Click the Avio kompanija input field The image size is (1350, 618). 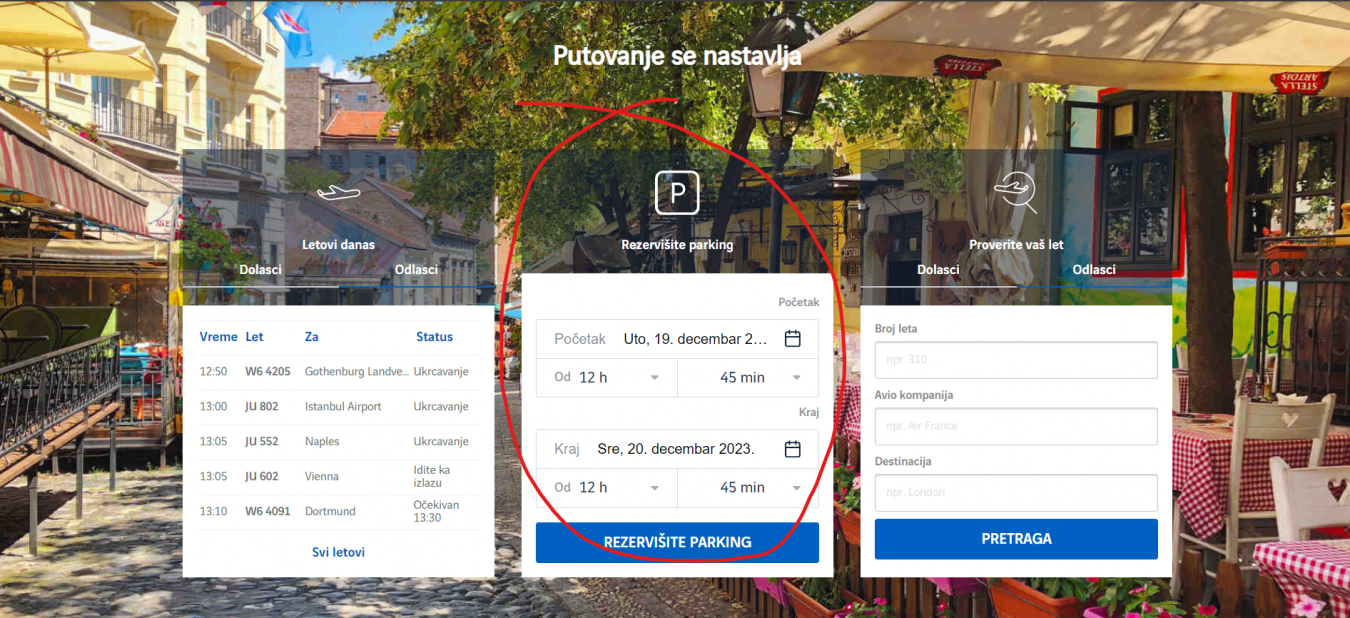point(1015,426)
